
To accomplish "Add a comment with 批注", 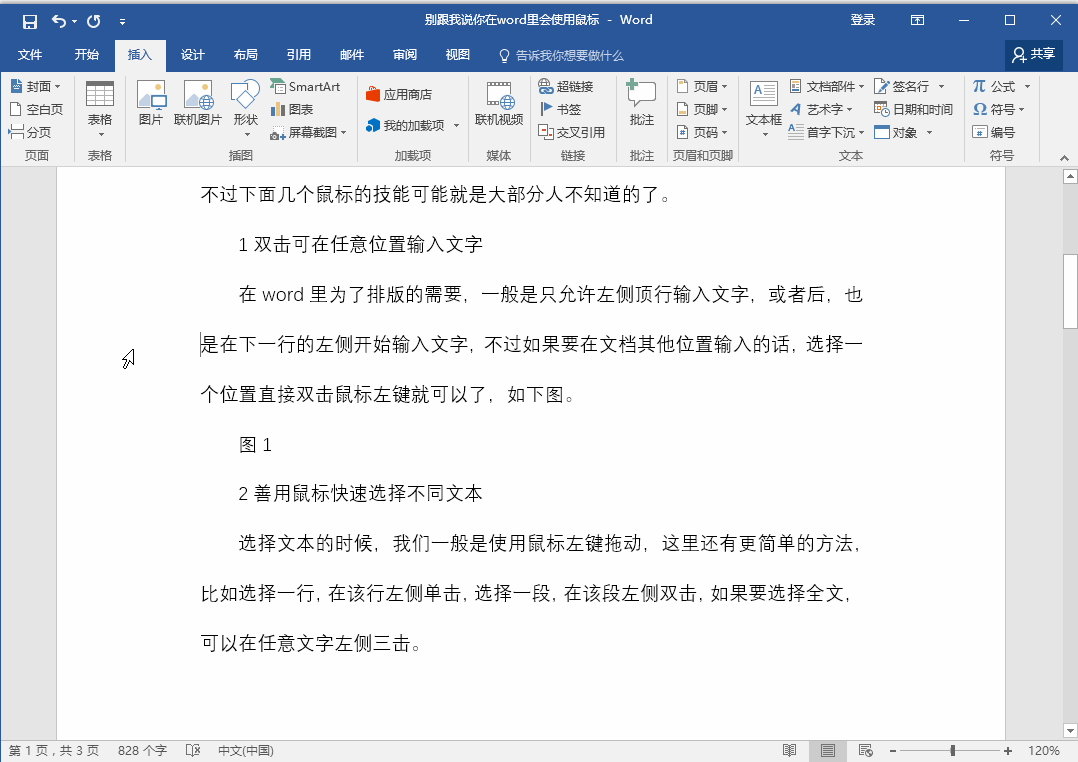I will (641, 103).
